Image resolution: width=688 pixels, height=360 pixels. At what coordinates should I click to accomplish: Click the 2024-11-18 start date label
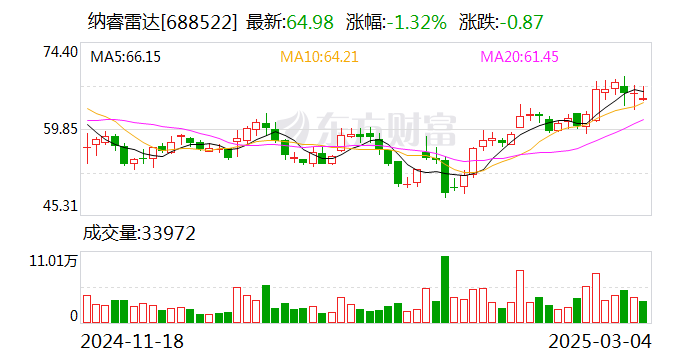[132, 341]
